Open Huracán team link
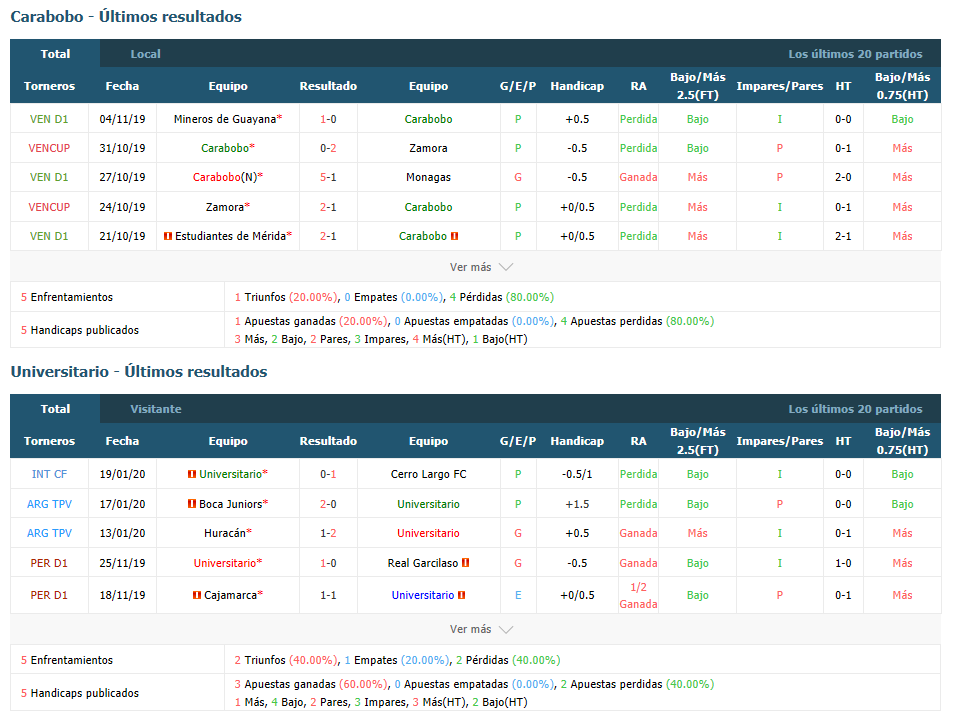Image resolution: width=964 pixels, height=717 pixels. [227, 533]
